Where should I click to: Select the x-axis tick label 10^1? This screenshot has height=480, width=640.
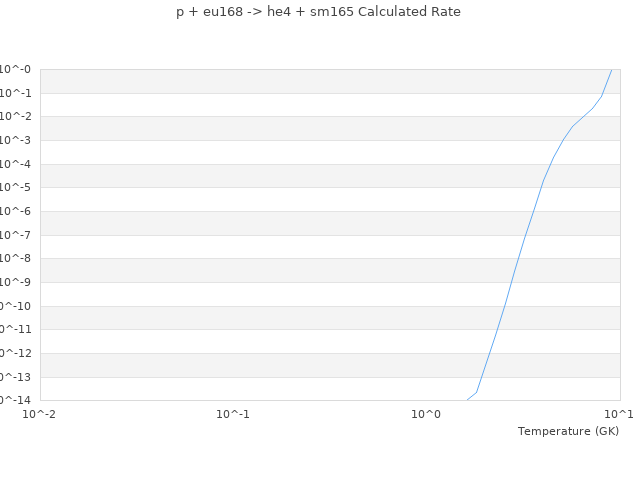[618, 414]
